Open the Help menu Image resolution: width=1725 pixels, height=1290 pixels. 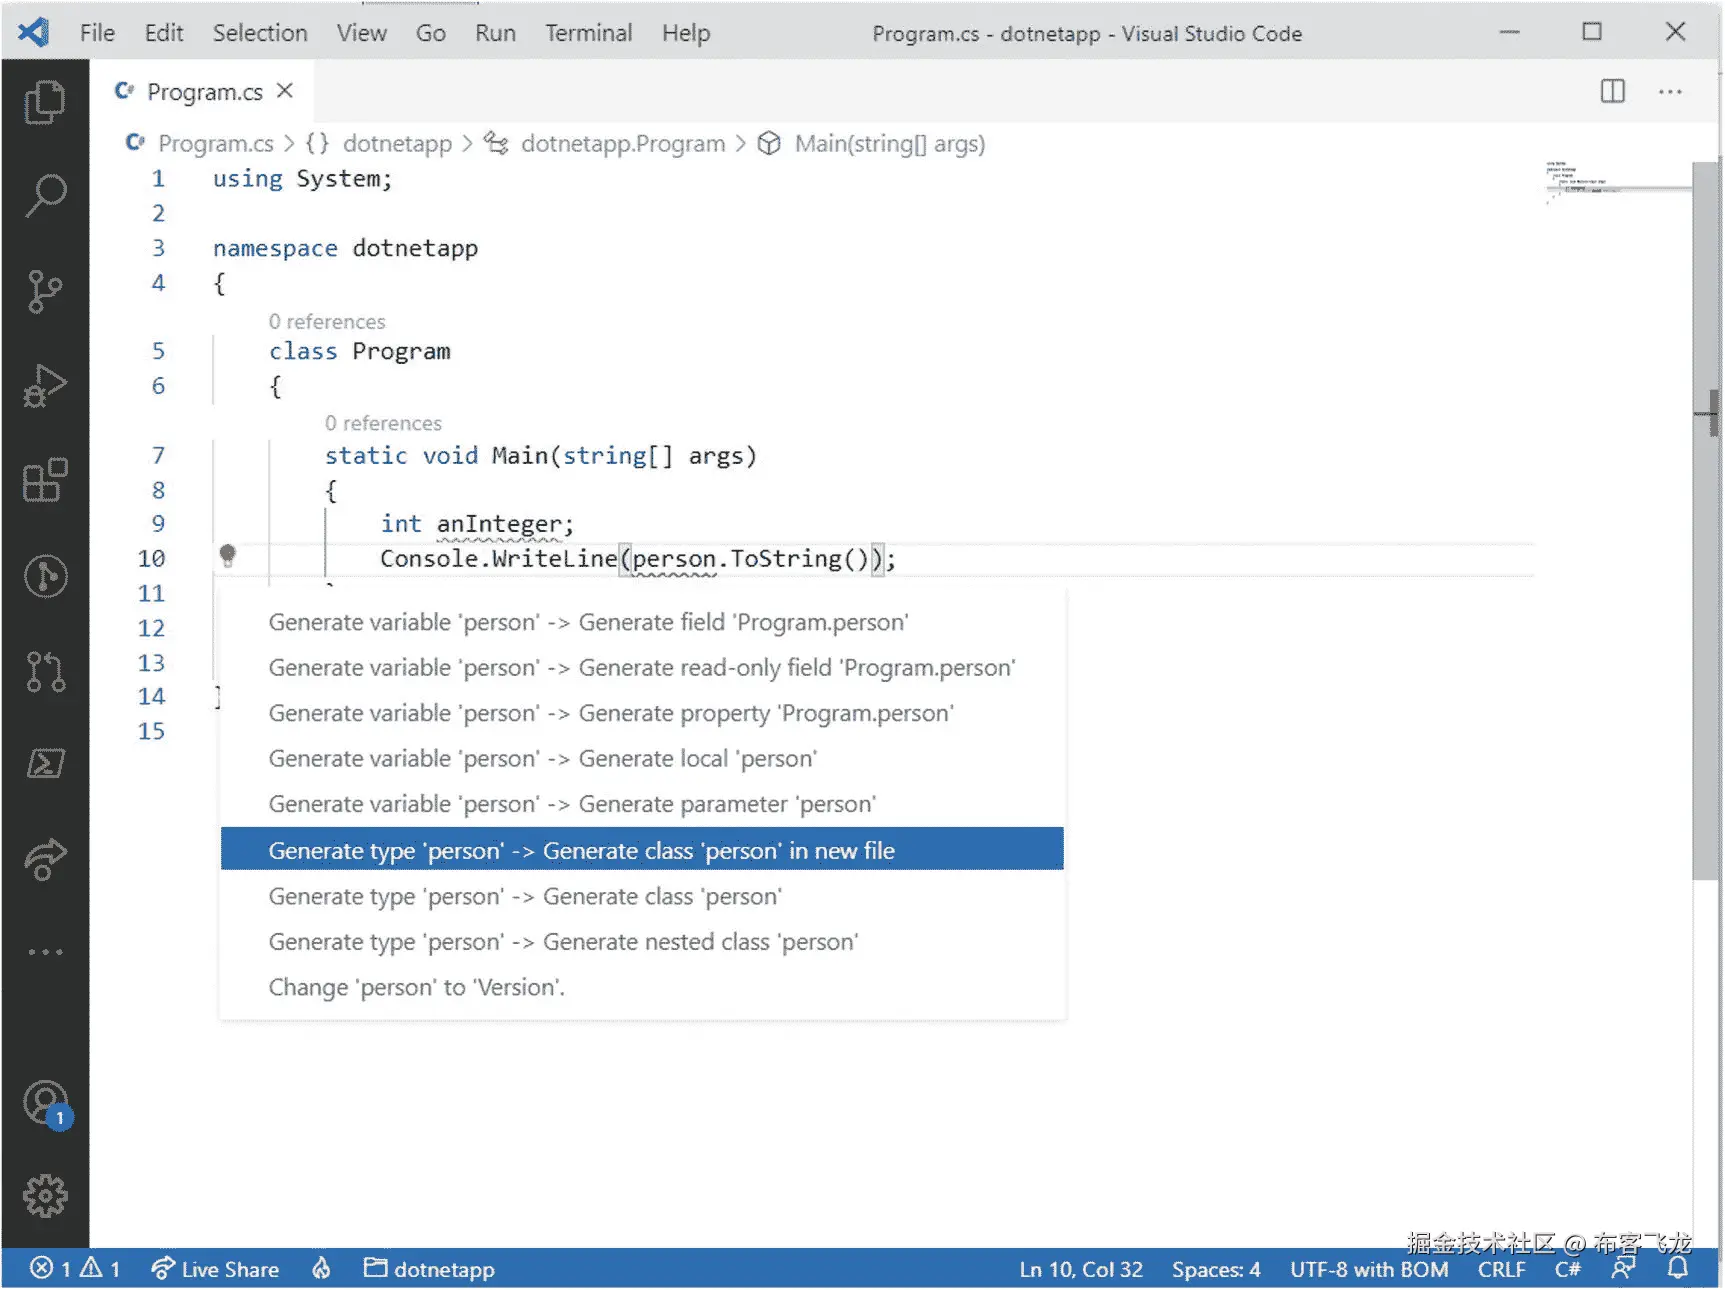pyautogui.click(x=686, y=33)
